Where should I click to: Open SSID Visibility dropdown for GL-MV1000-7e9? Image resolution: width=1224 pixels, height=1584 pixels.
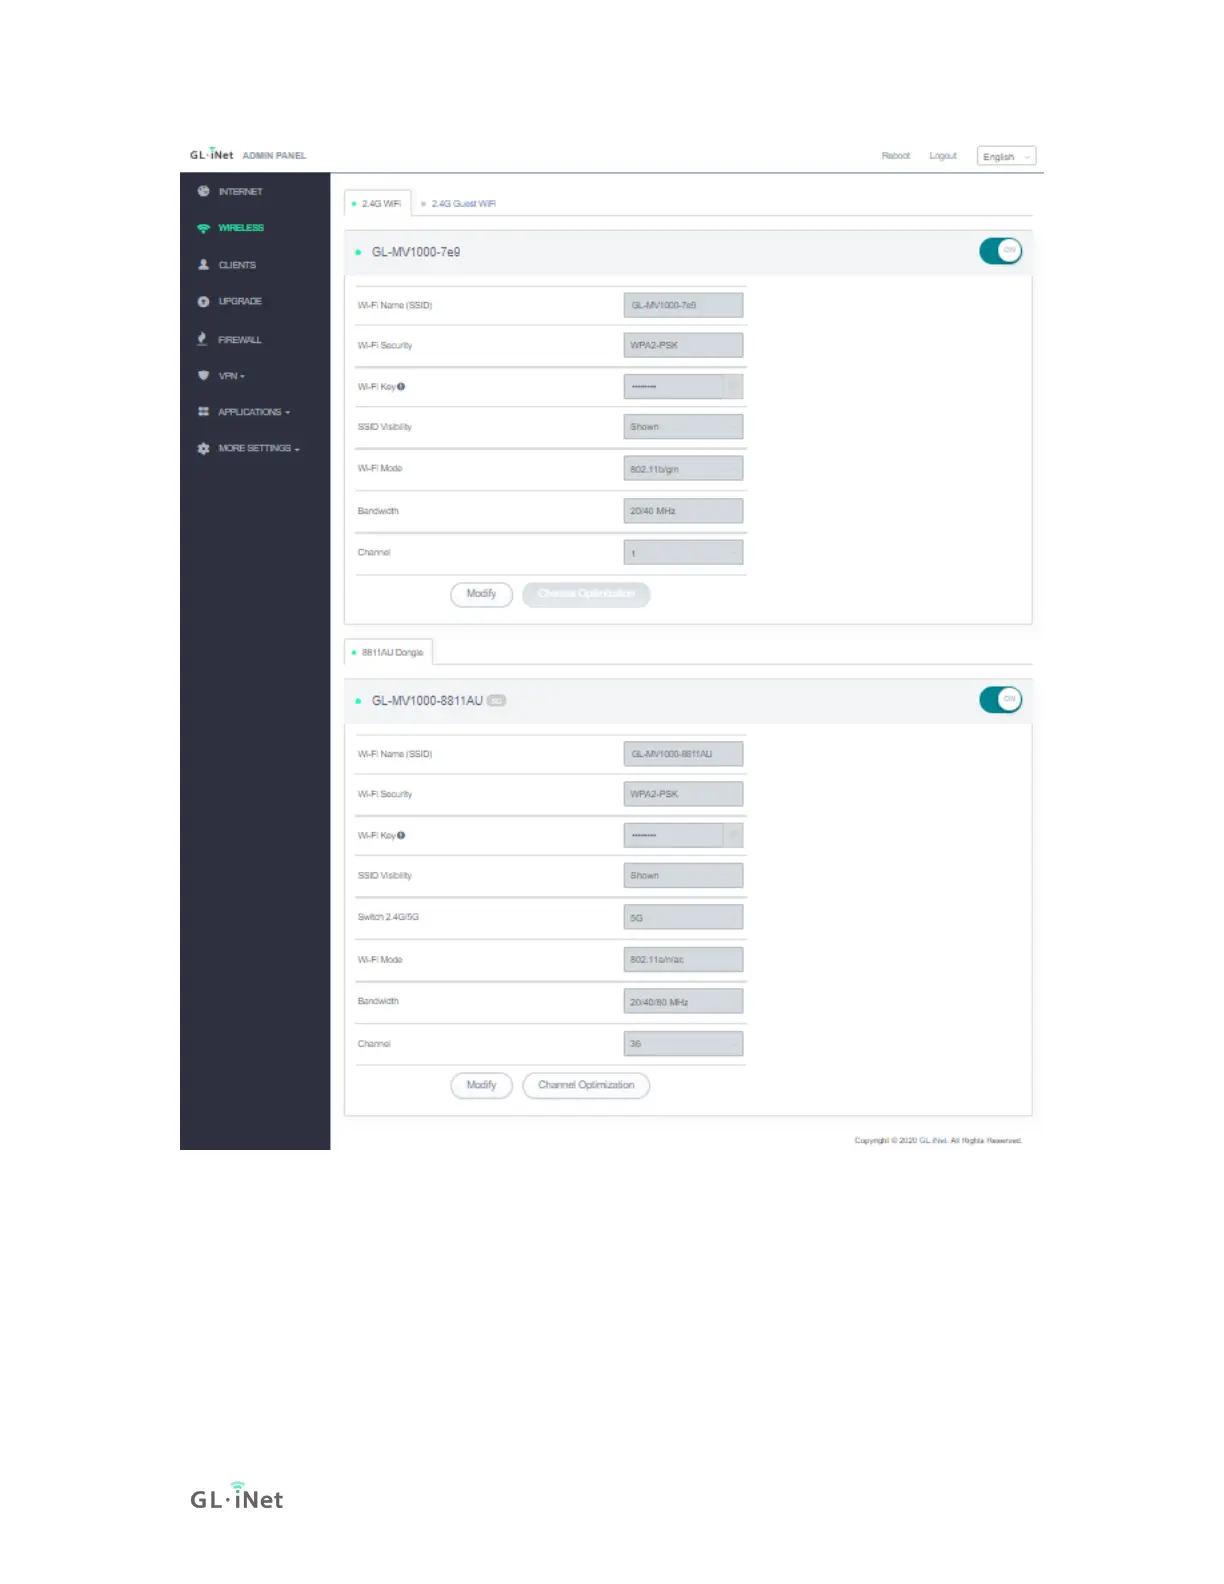coord(683,427)
